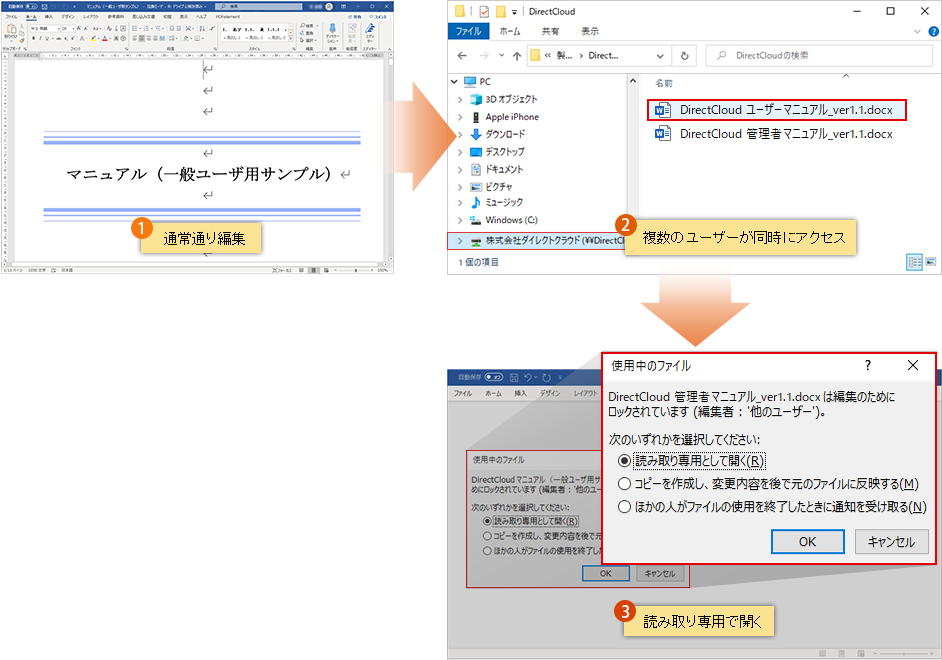
Task: Click the Bold icon in Word's Home ribbon
Action: [34, 38]
